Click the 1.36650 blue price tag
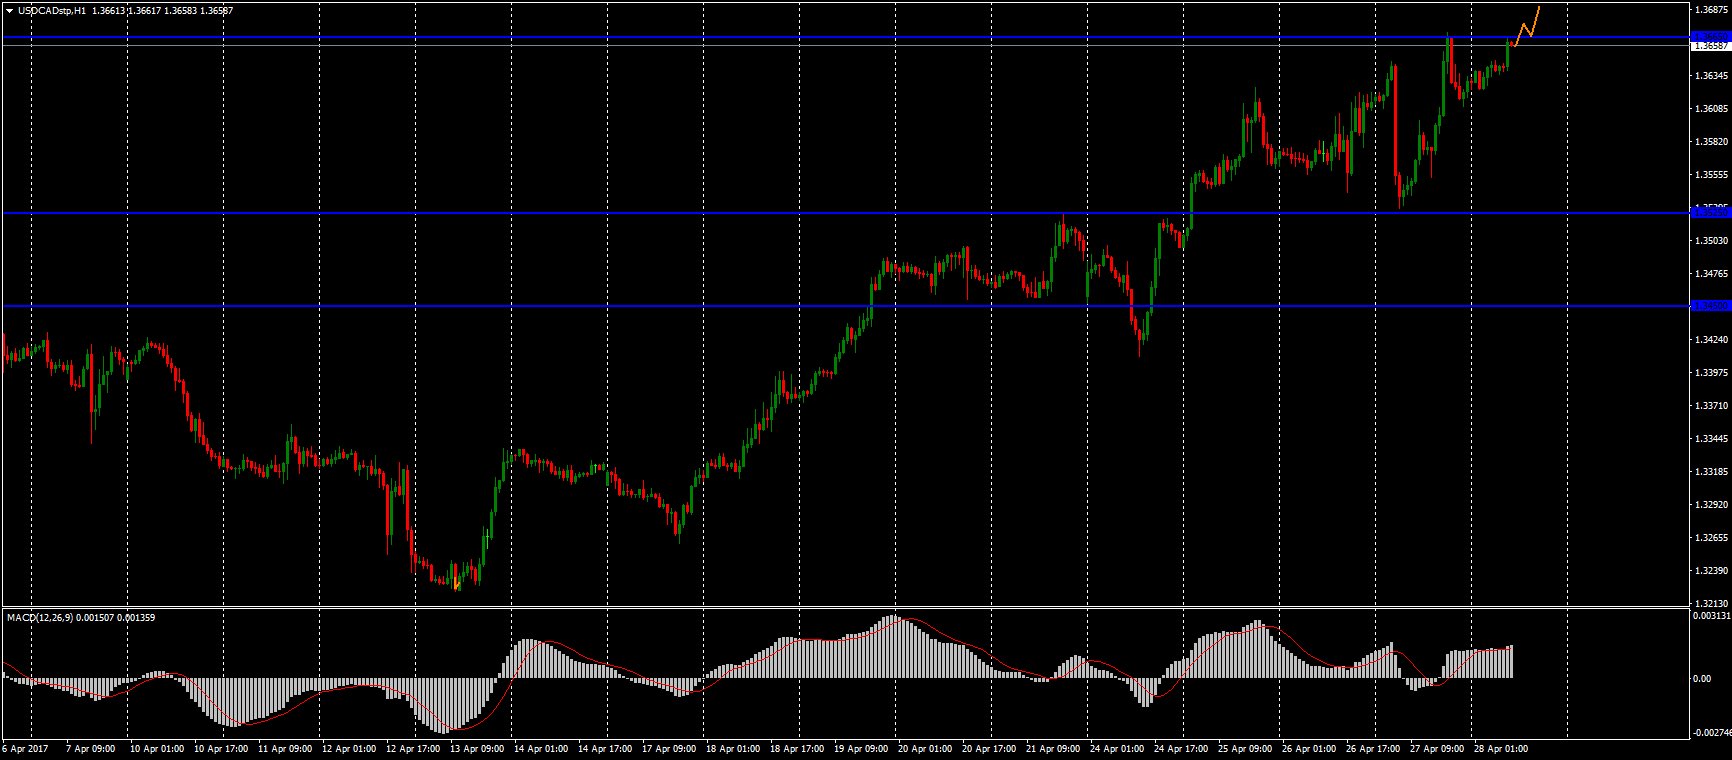The width and height of the screenshot is (1732, 760). [x=1709, y=37]
